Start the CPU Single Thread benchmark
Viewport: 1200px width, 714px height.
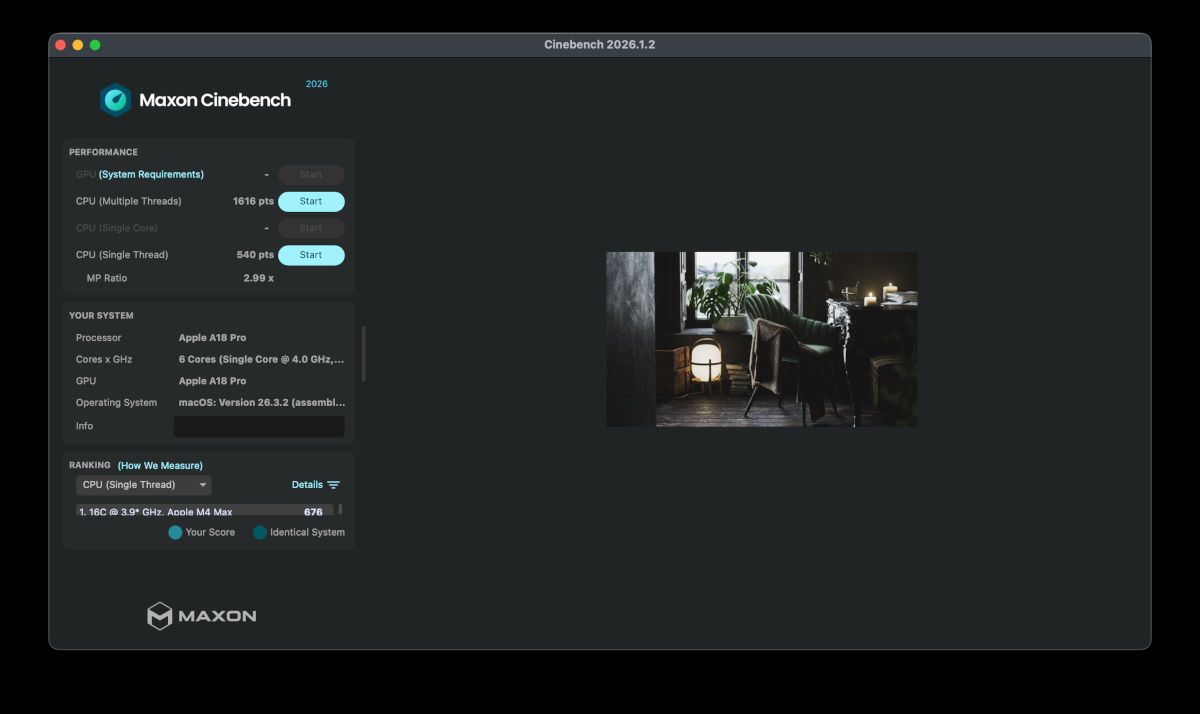point(311,255)
